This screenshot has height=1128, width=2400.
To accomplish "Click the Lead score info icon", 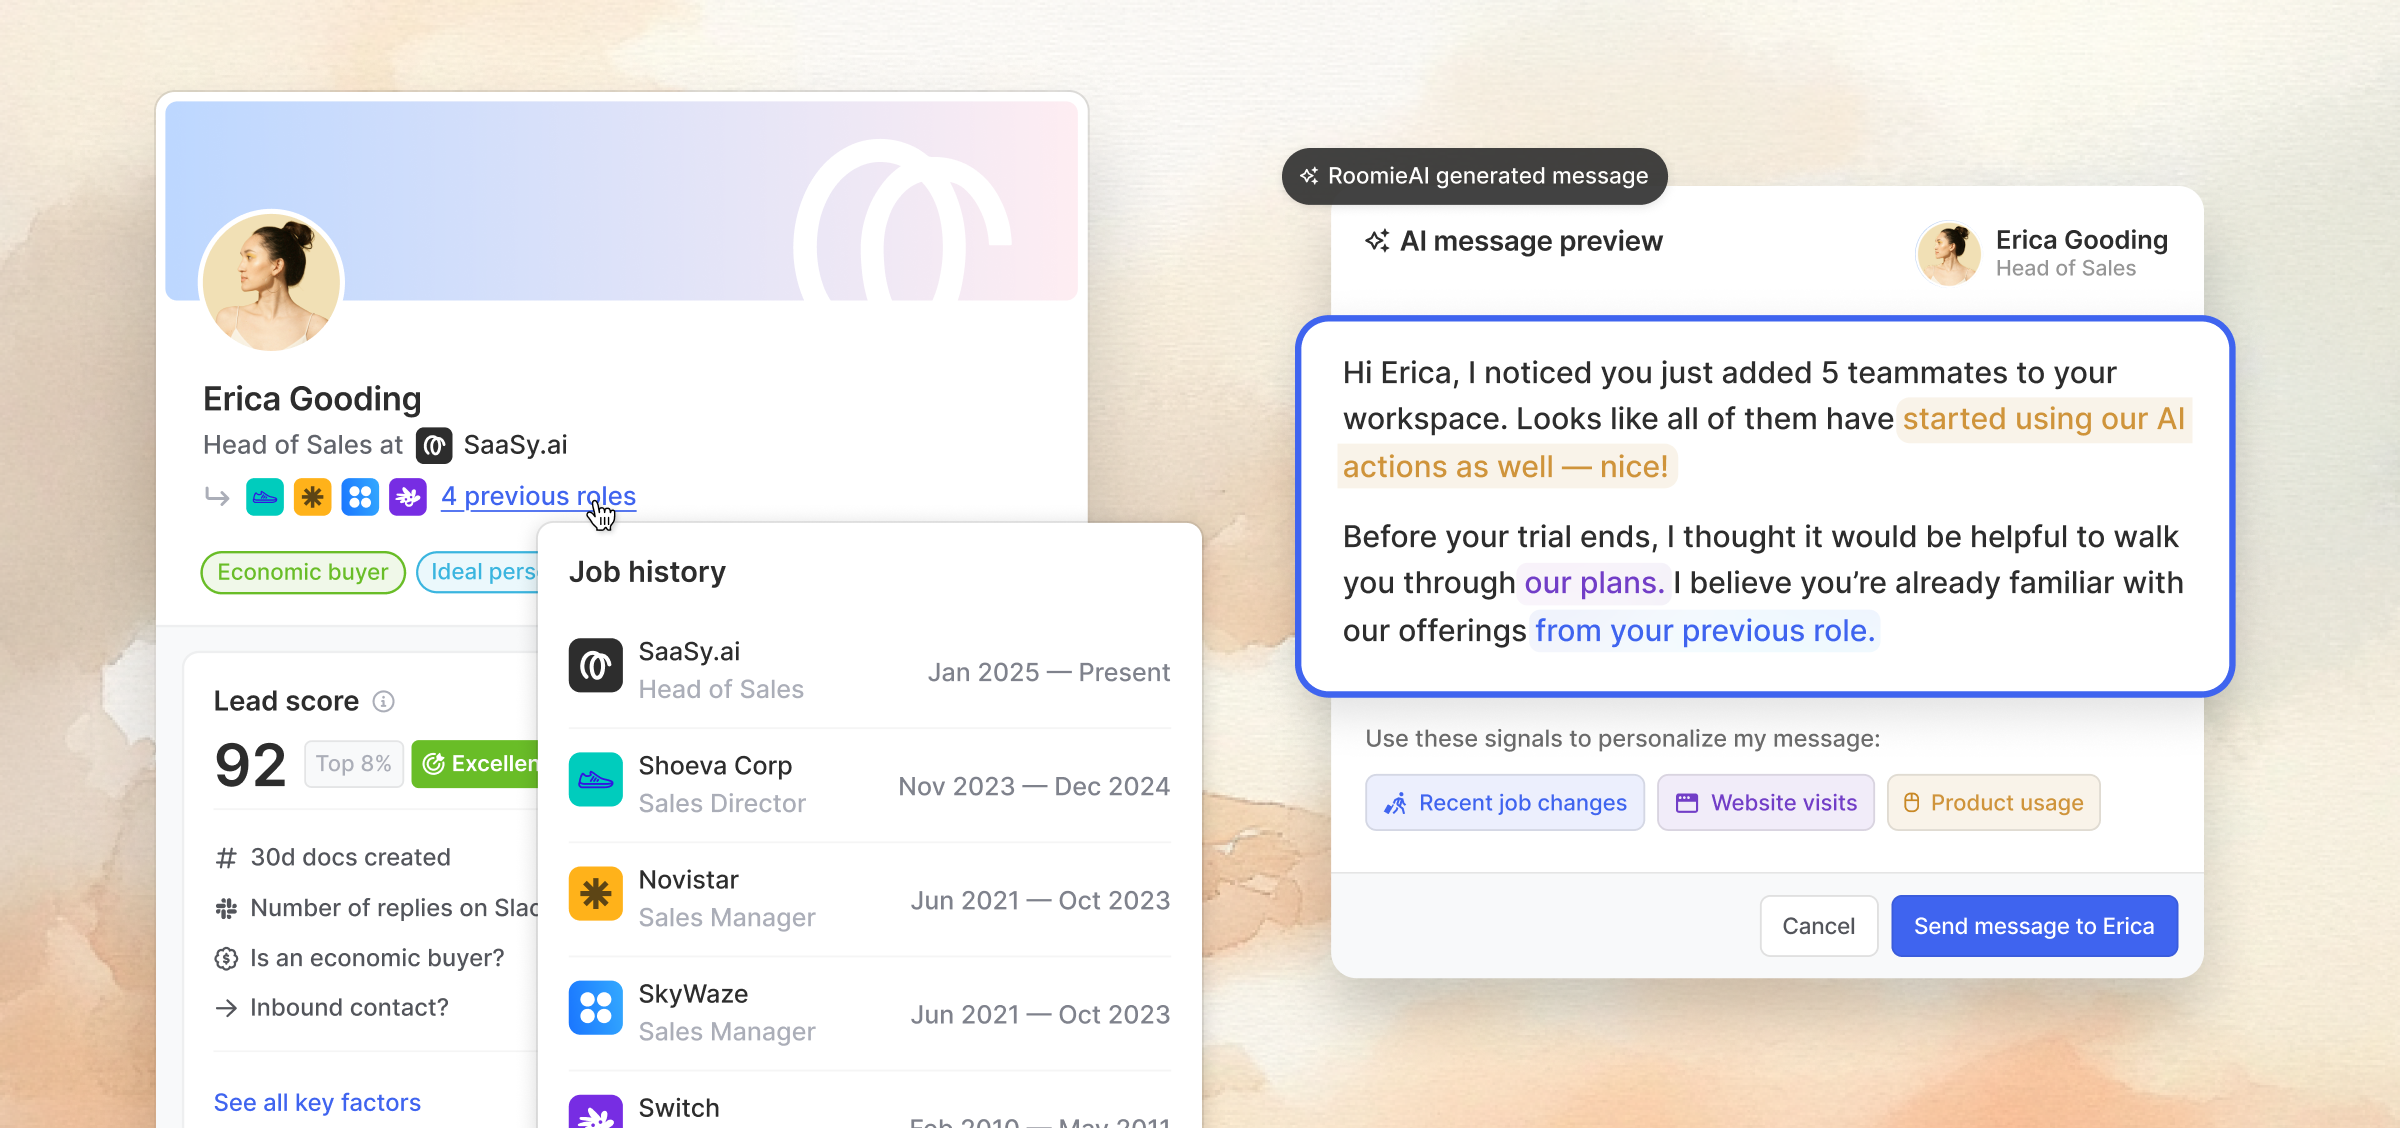I will click(383, 702).
